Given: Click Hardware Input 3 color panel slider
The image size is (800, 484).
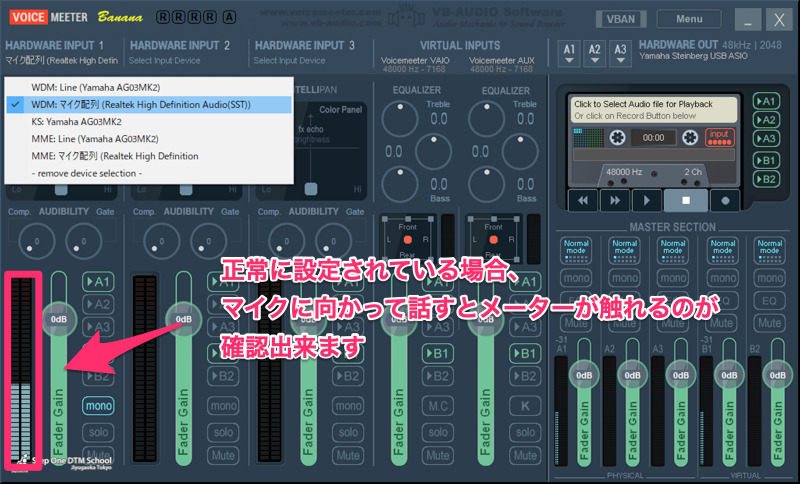Looking at the screenshot, I should click(311, 189).
